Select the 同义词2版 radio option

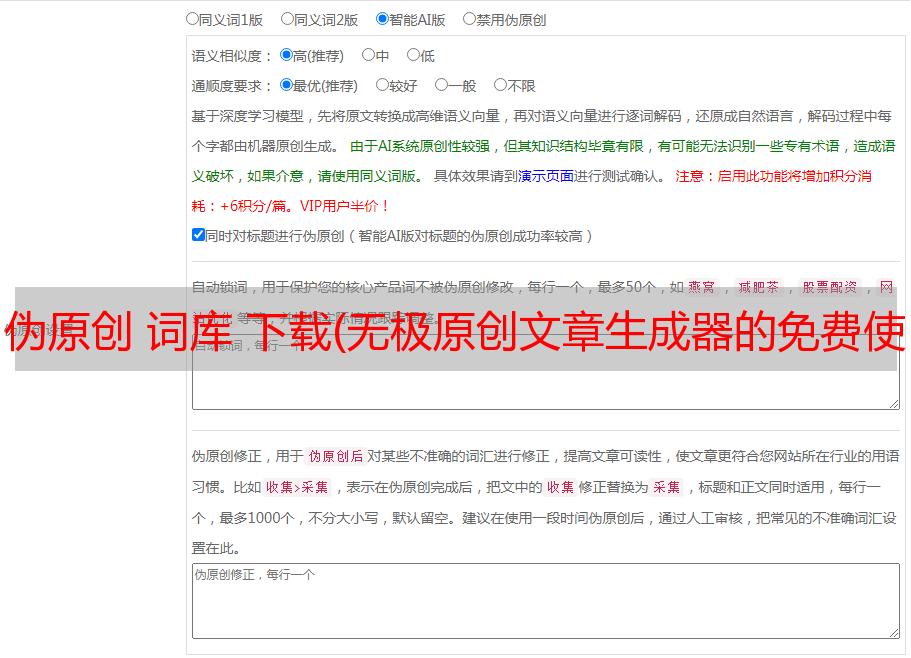pos(287,19)
